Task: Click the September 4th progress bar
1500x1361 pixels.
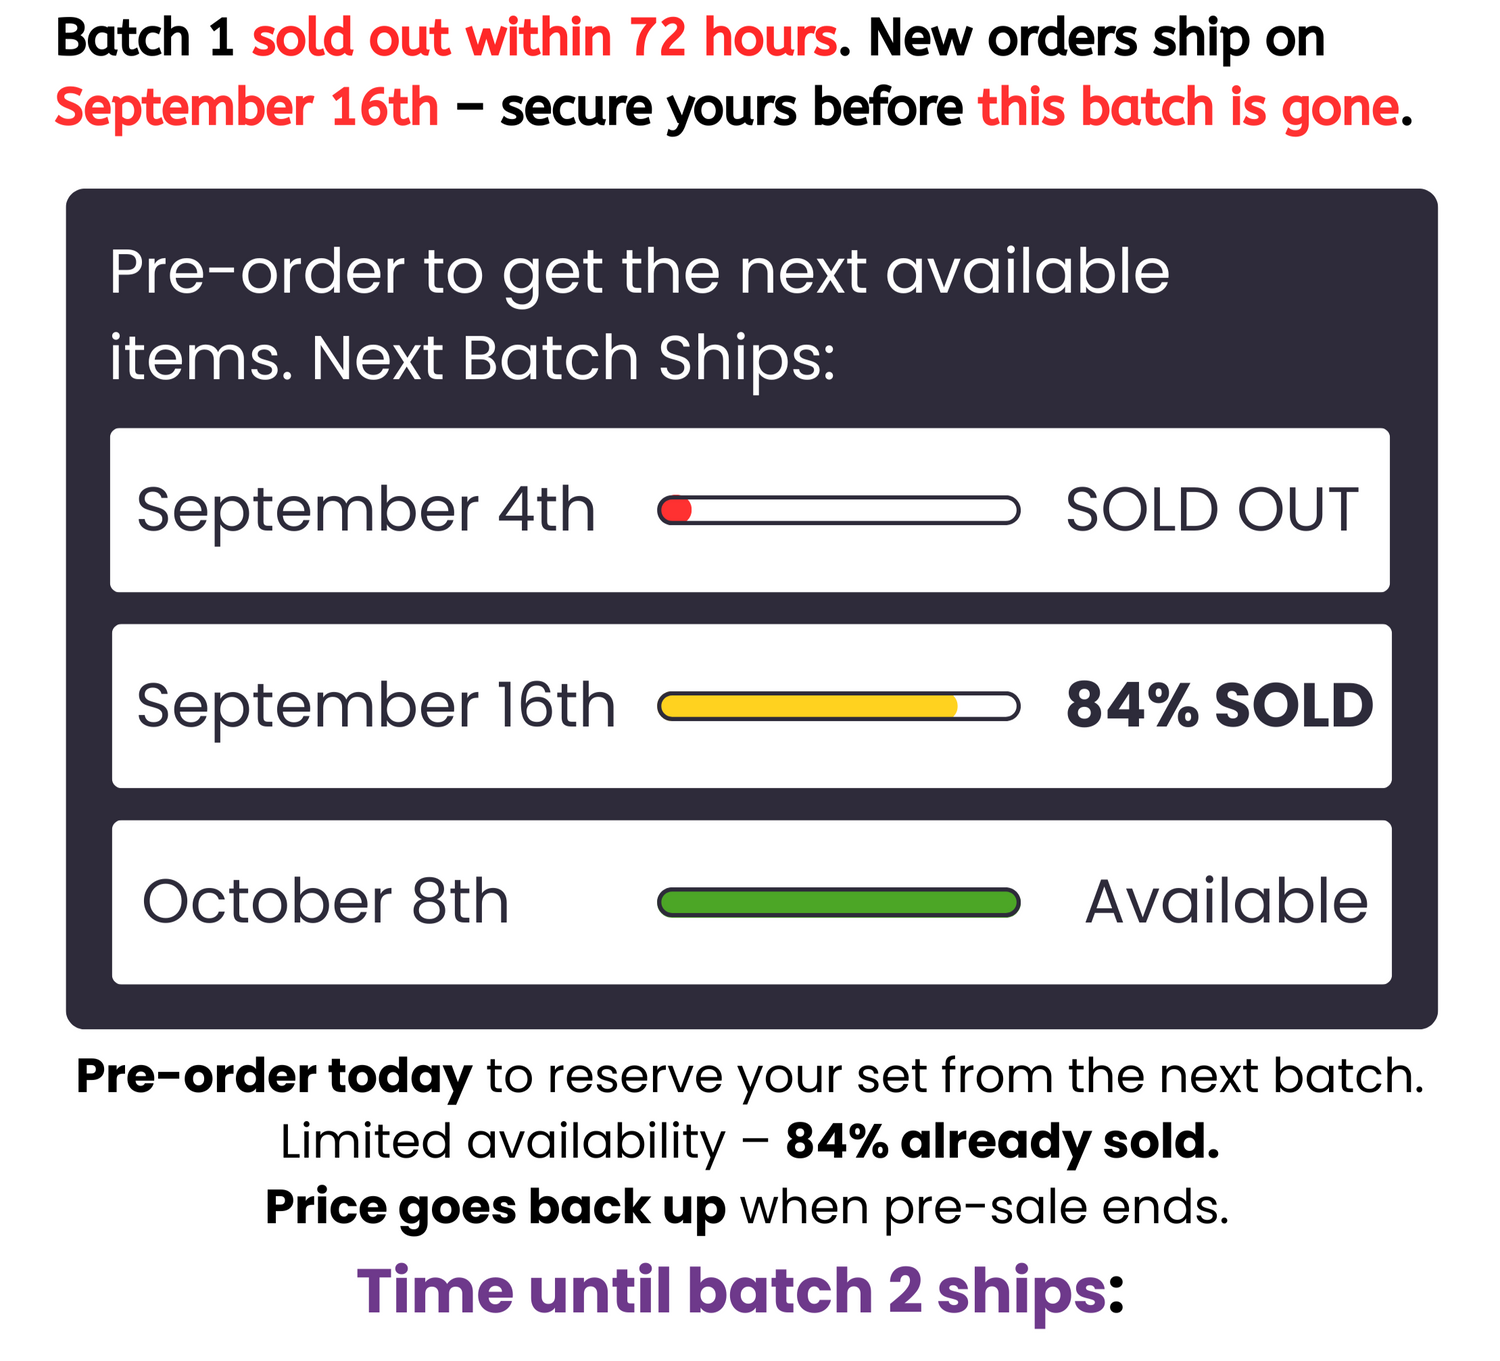Action: point(838,511)
